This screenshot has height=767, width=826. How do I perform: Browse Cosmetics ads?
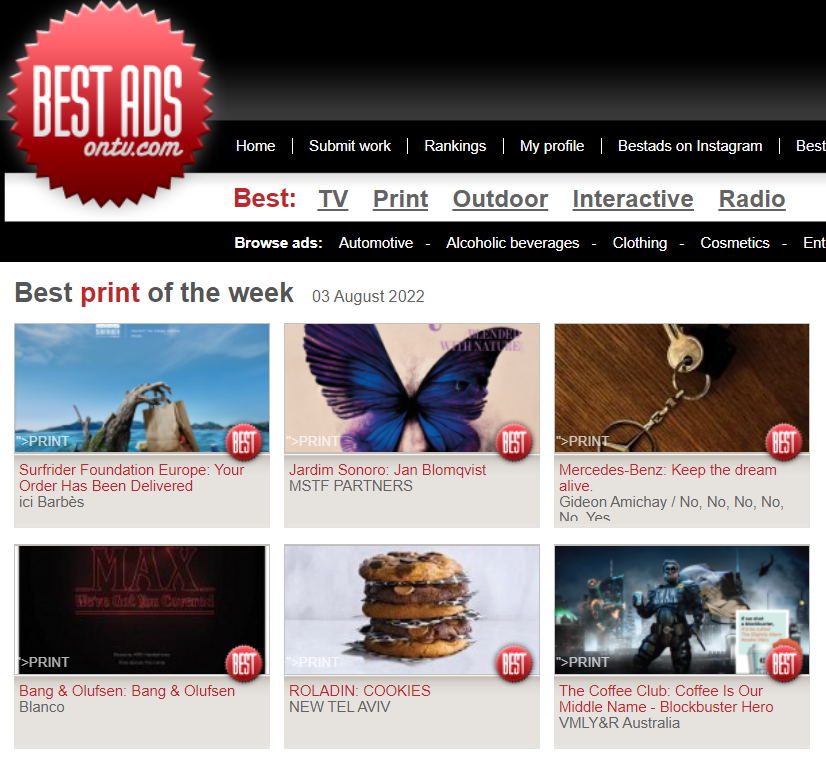tap(735, 243)
